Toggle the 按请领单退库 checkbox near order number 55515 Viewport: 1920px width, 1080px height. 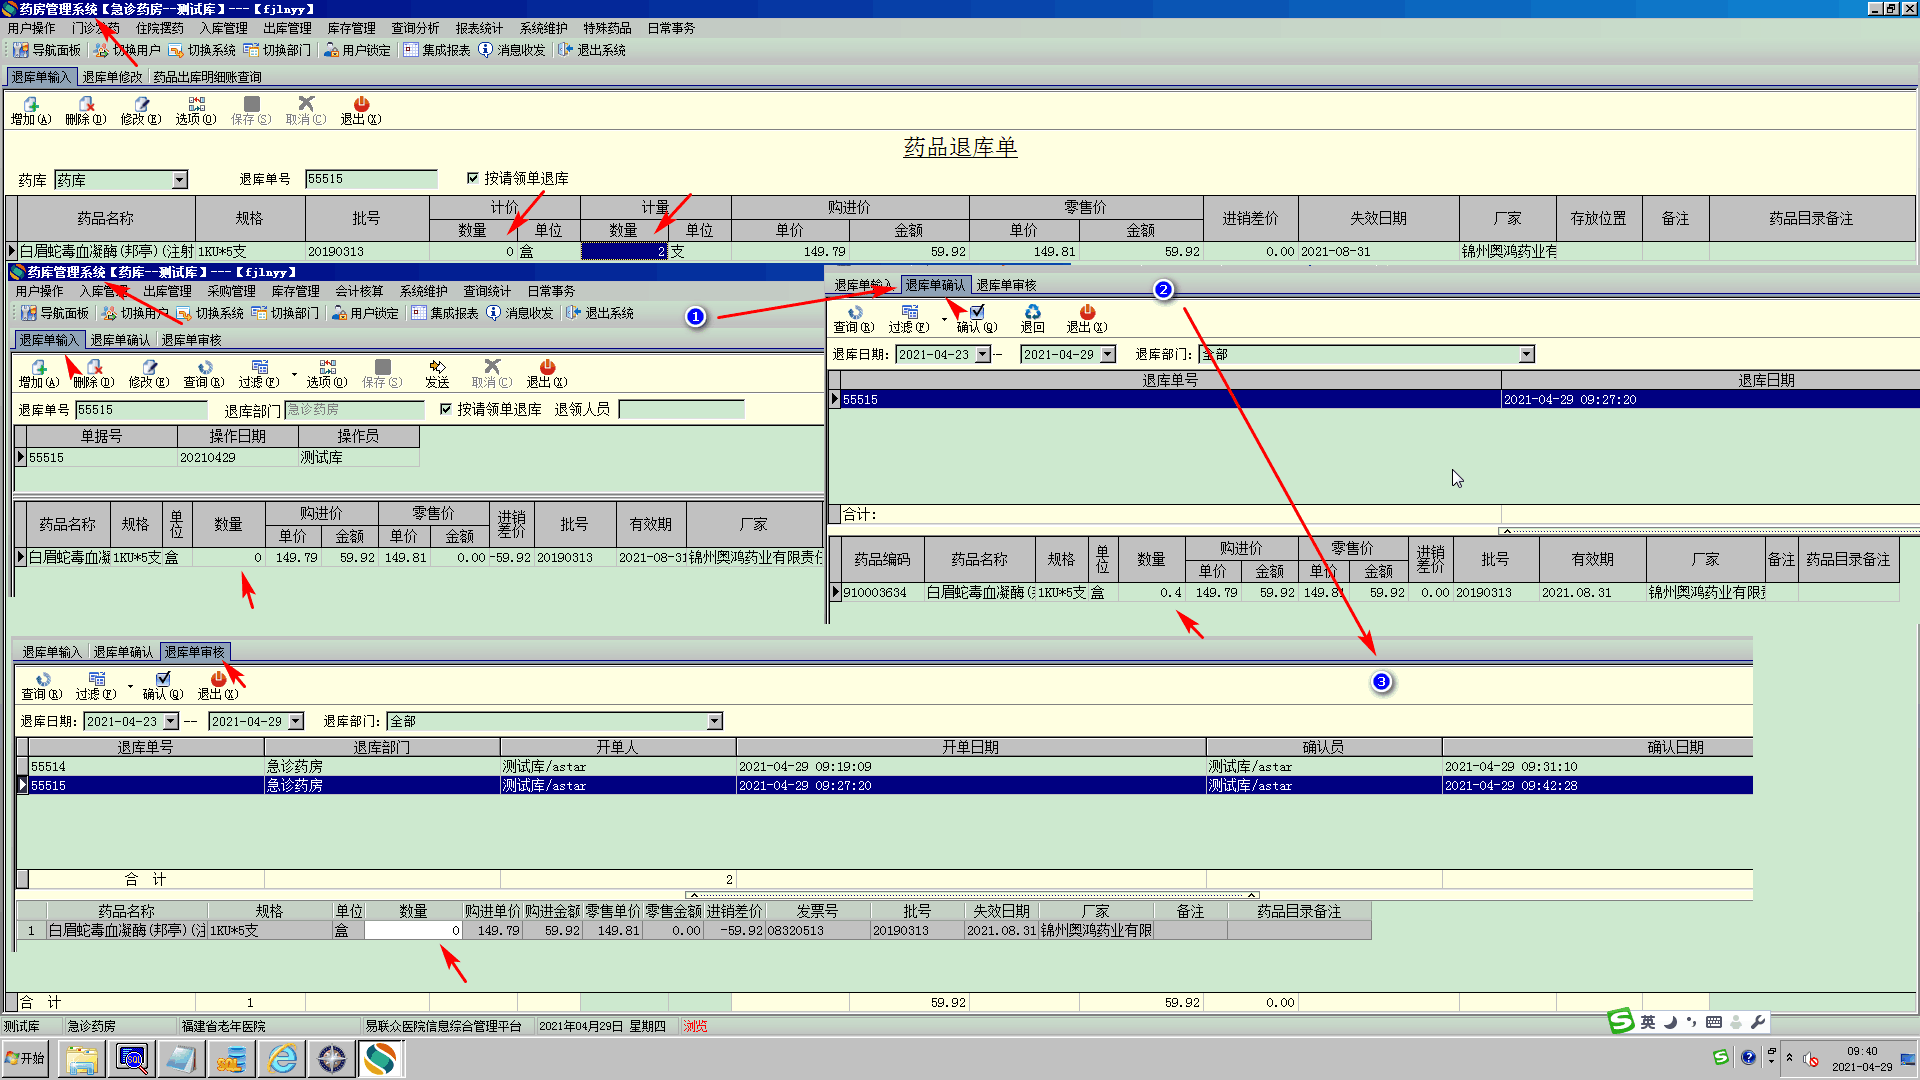pyautogui.click(x=473, y=178)
